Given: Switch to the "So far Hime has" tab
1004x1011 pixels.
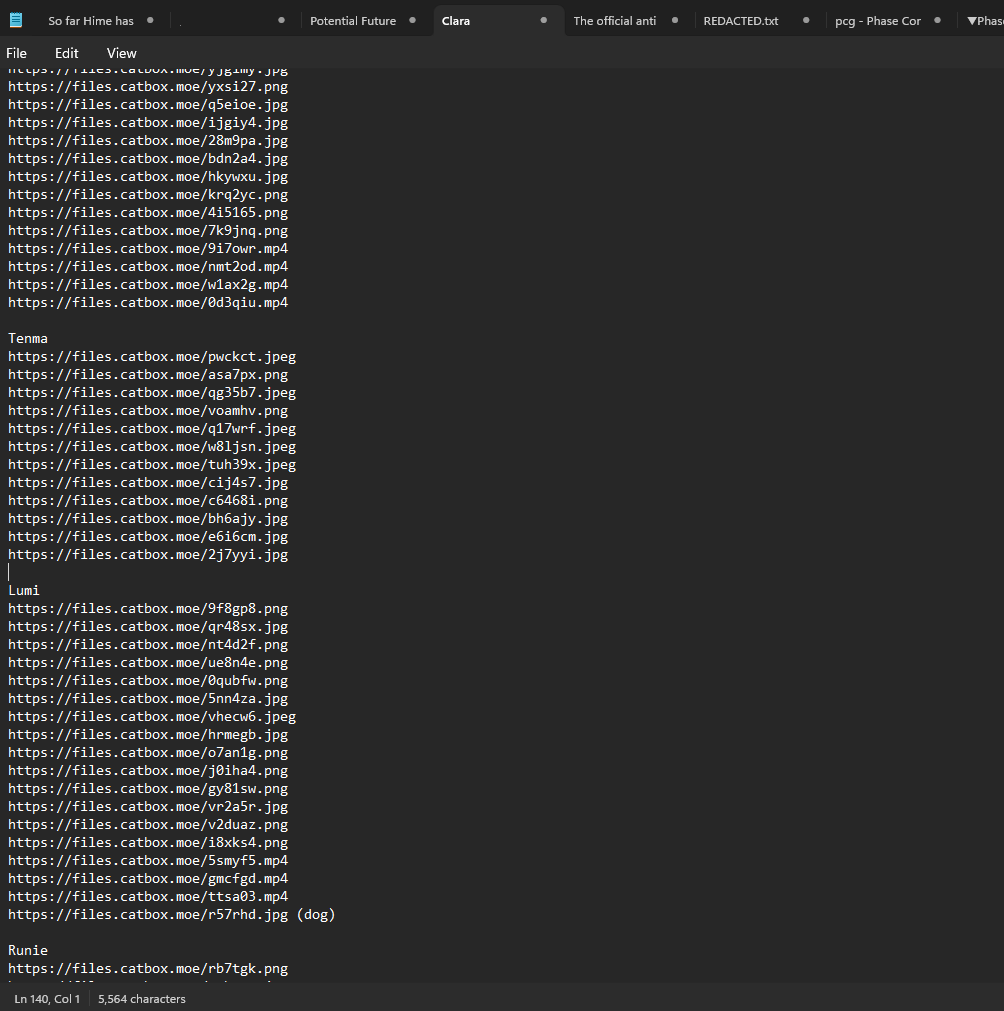Looking at the screenshot, I should coord(91,21).
